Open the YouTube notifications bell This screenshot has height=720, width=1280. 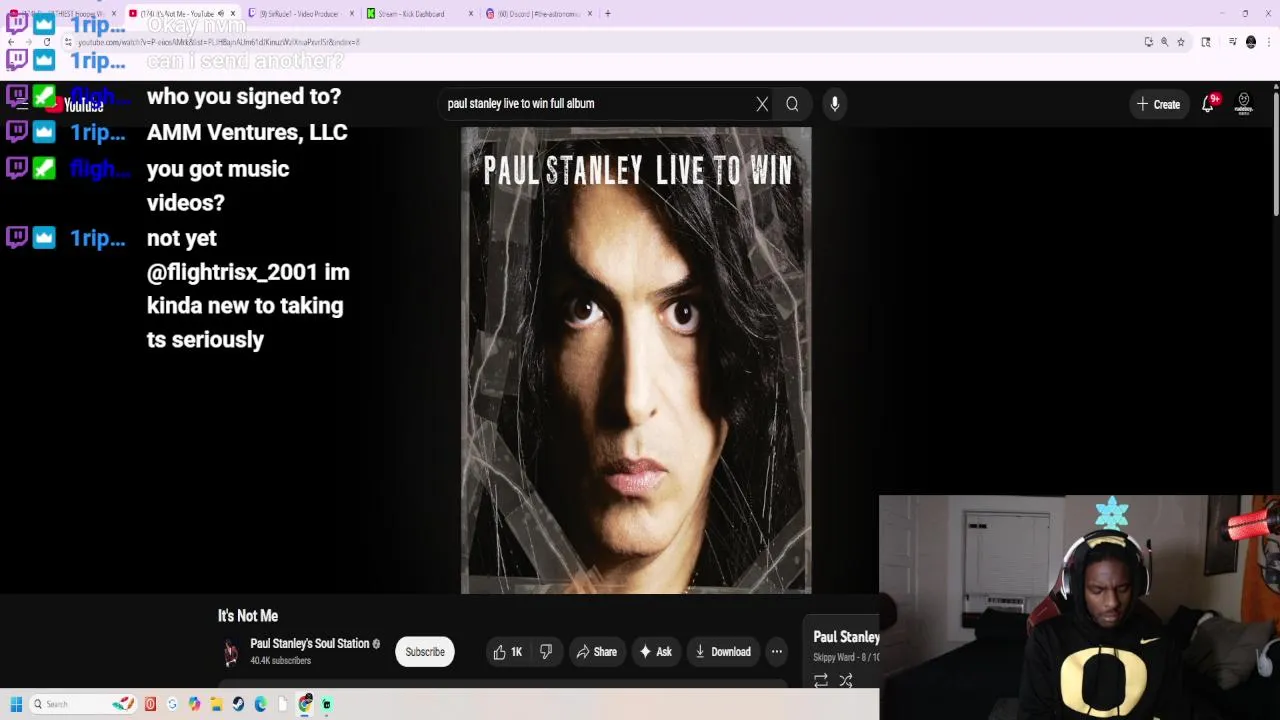click(x=1208, y=104)
